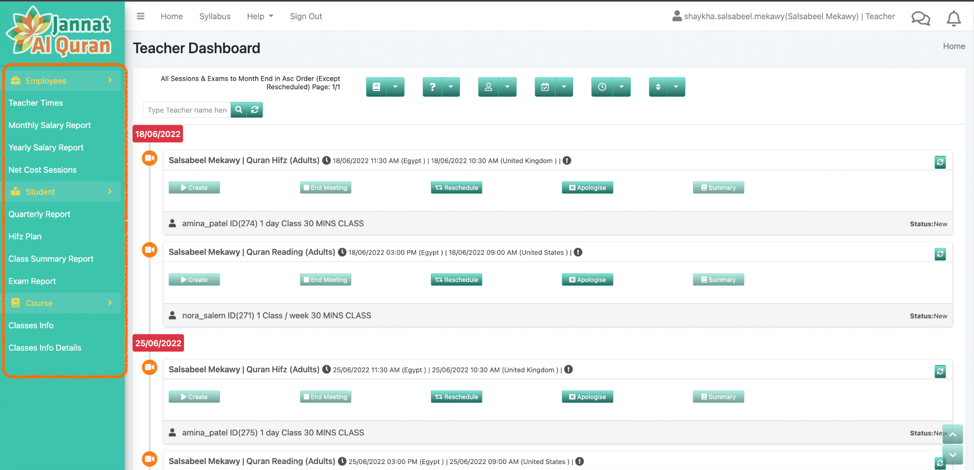This screenshot has width=974, height=470.
Task: Refresh the Quran Hifz 18/06/2022 session
Action: [940, 162]
